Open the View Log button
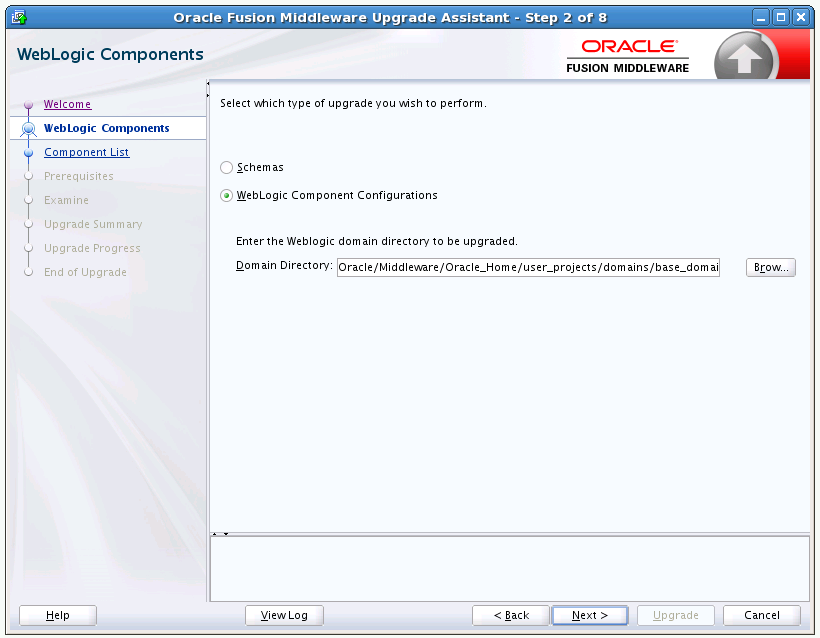Screen dimensions: 820x638 [284, 616]
